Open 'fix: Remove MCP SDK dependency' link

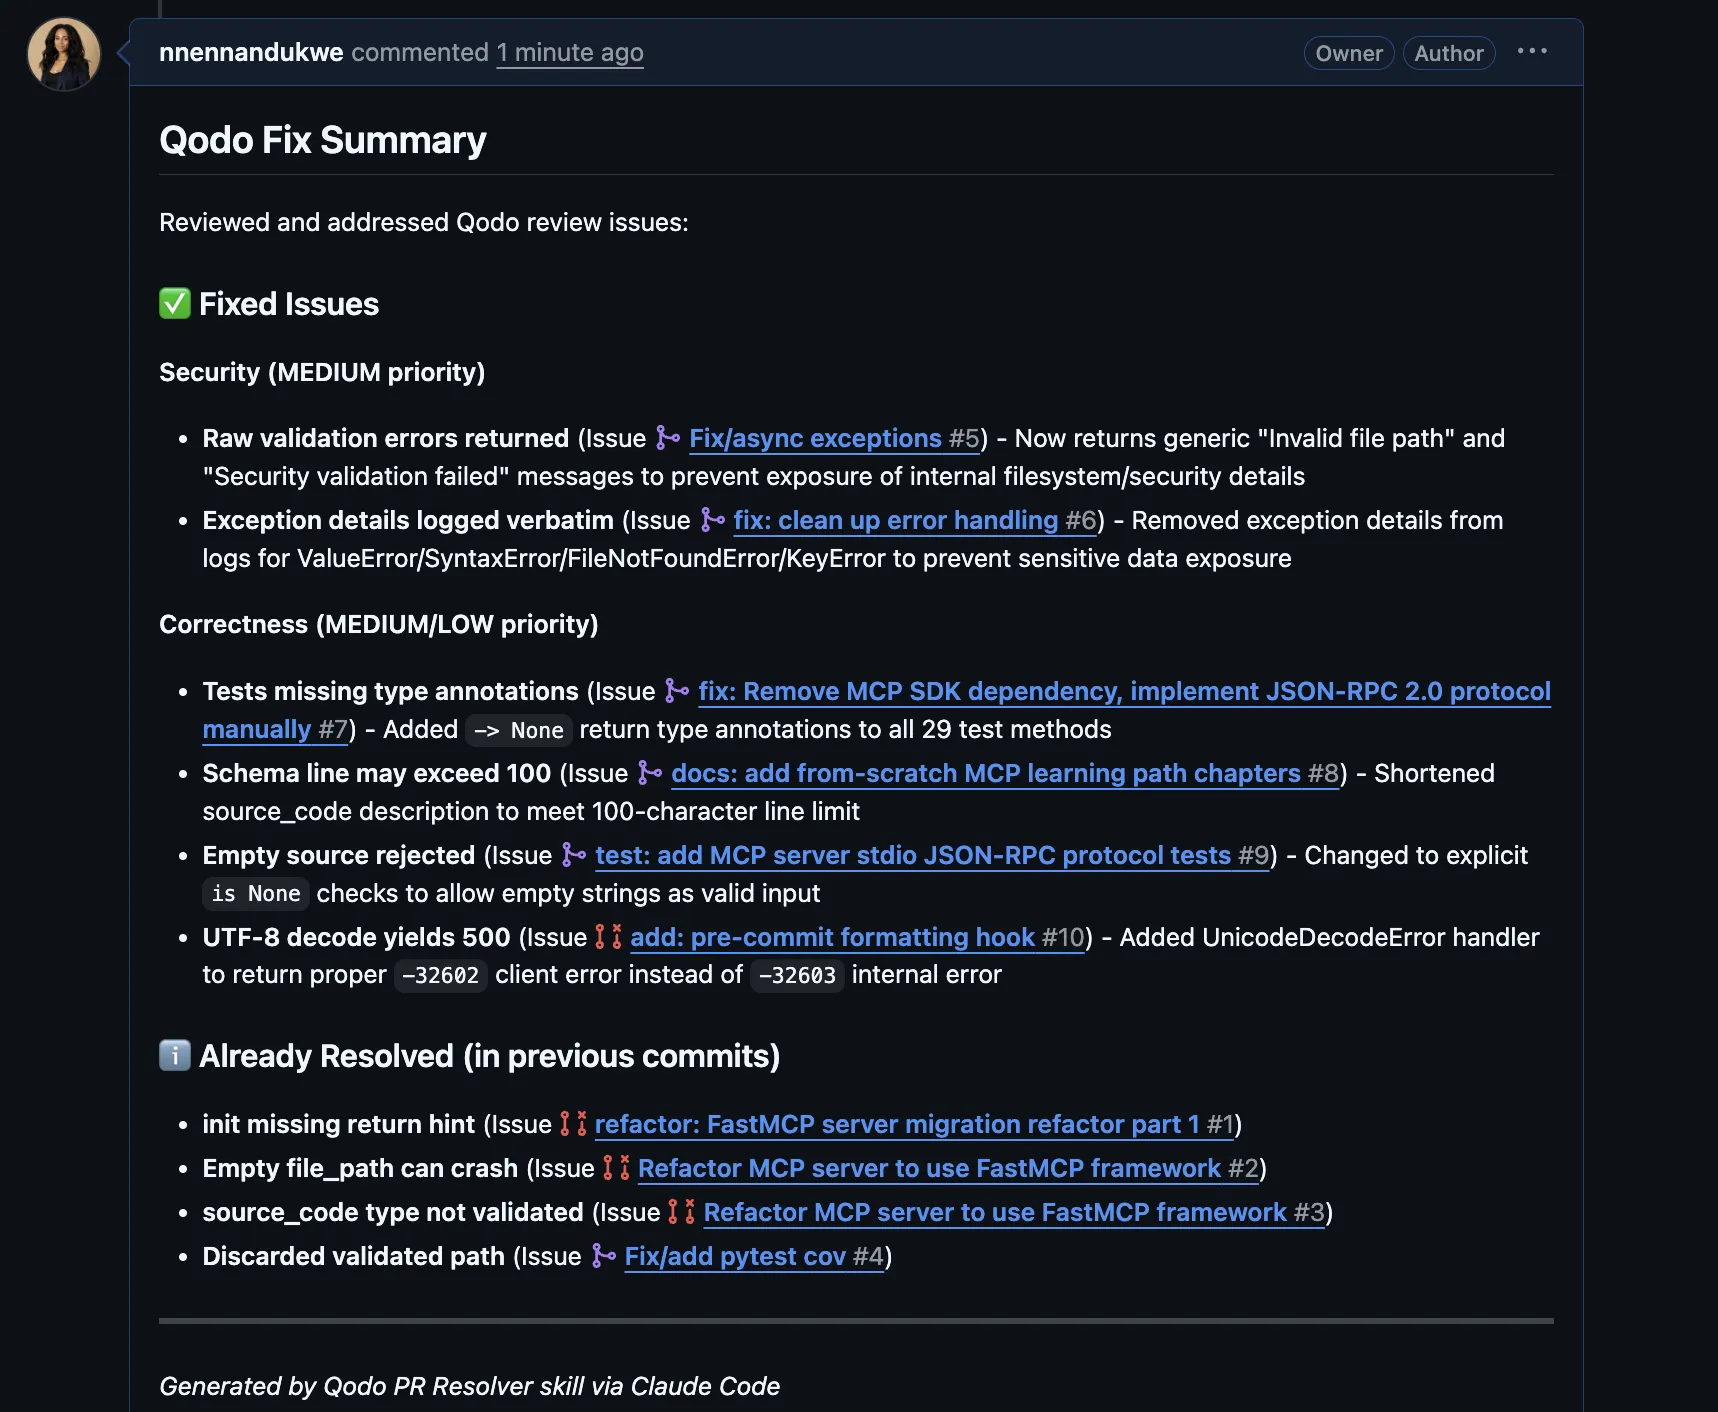(1123, 691)
